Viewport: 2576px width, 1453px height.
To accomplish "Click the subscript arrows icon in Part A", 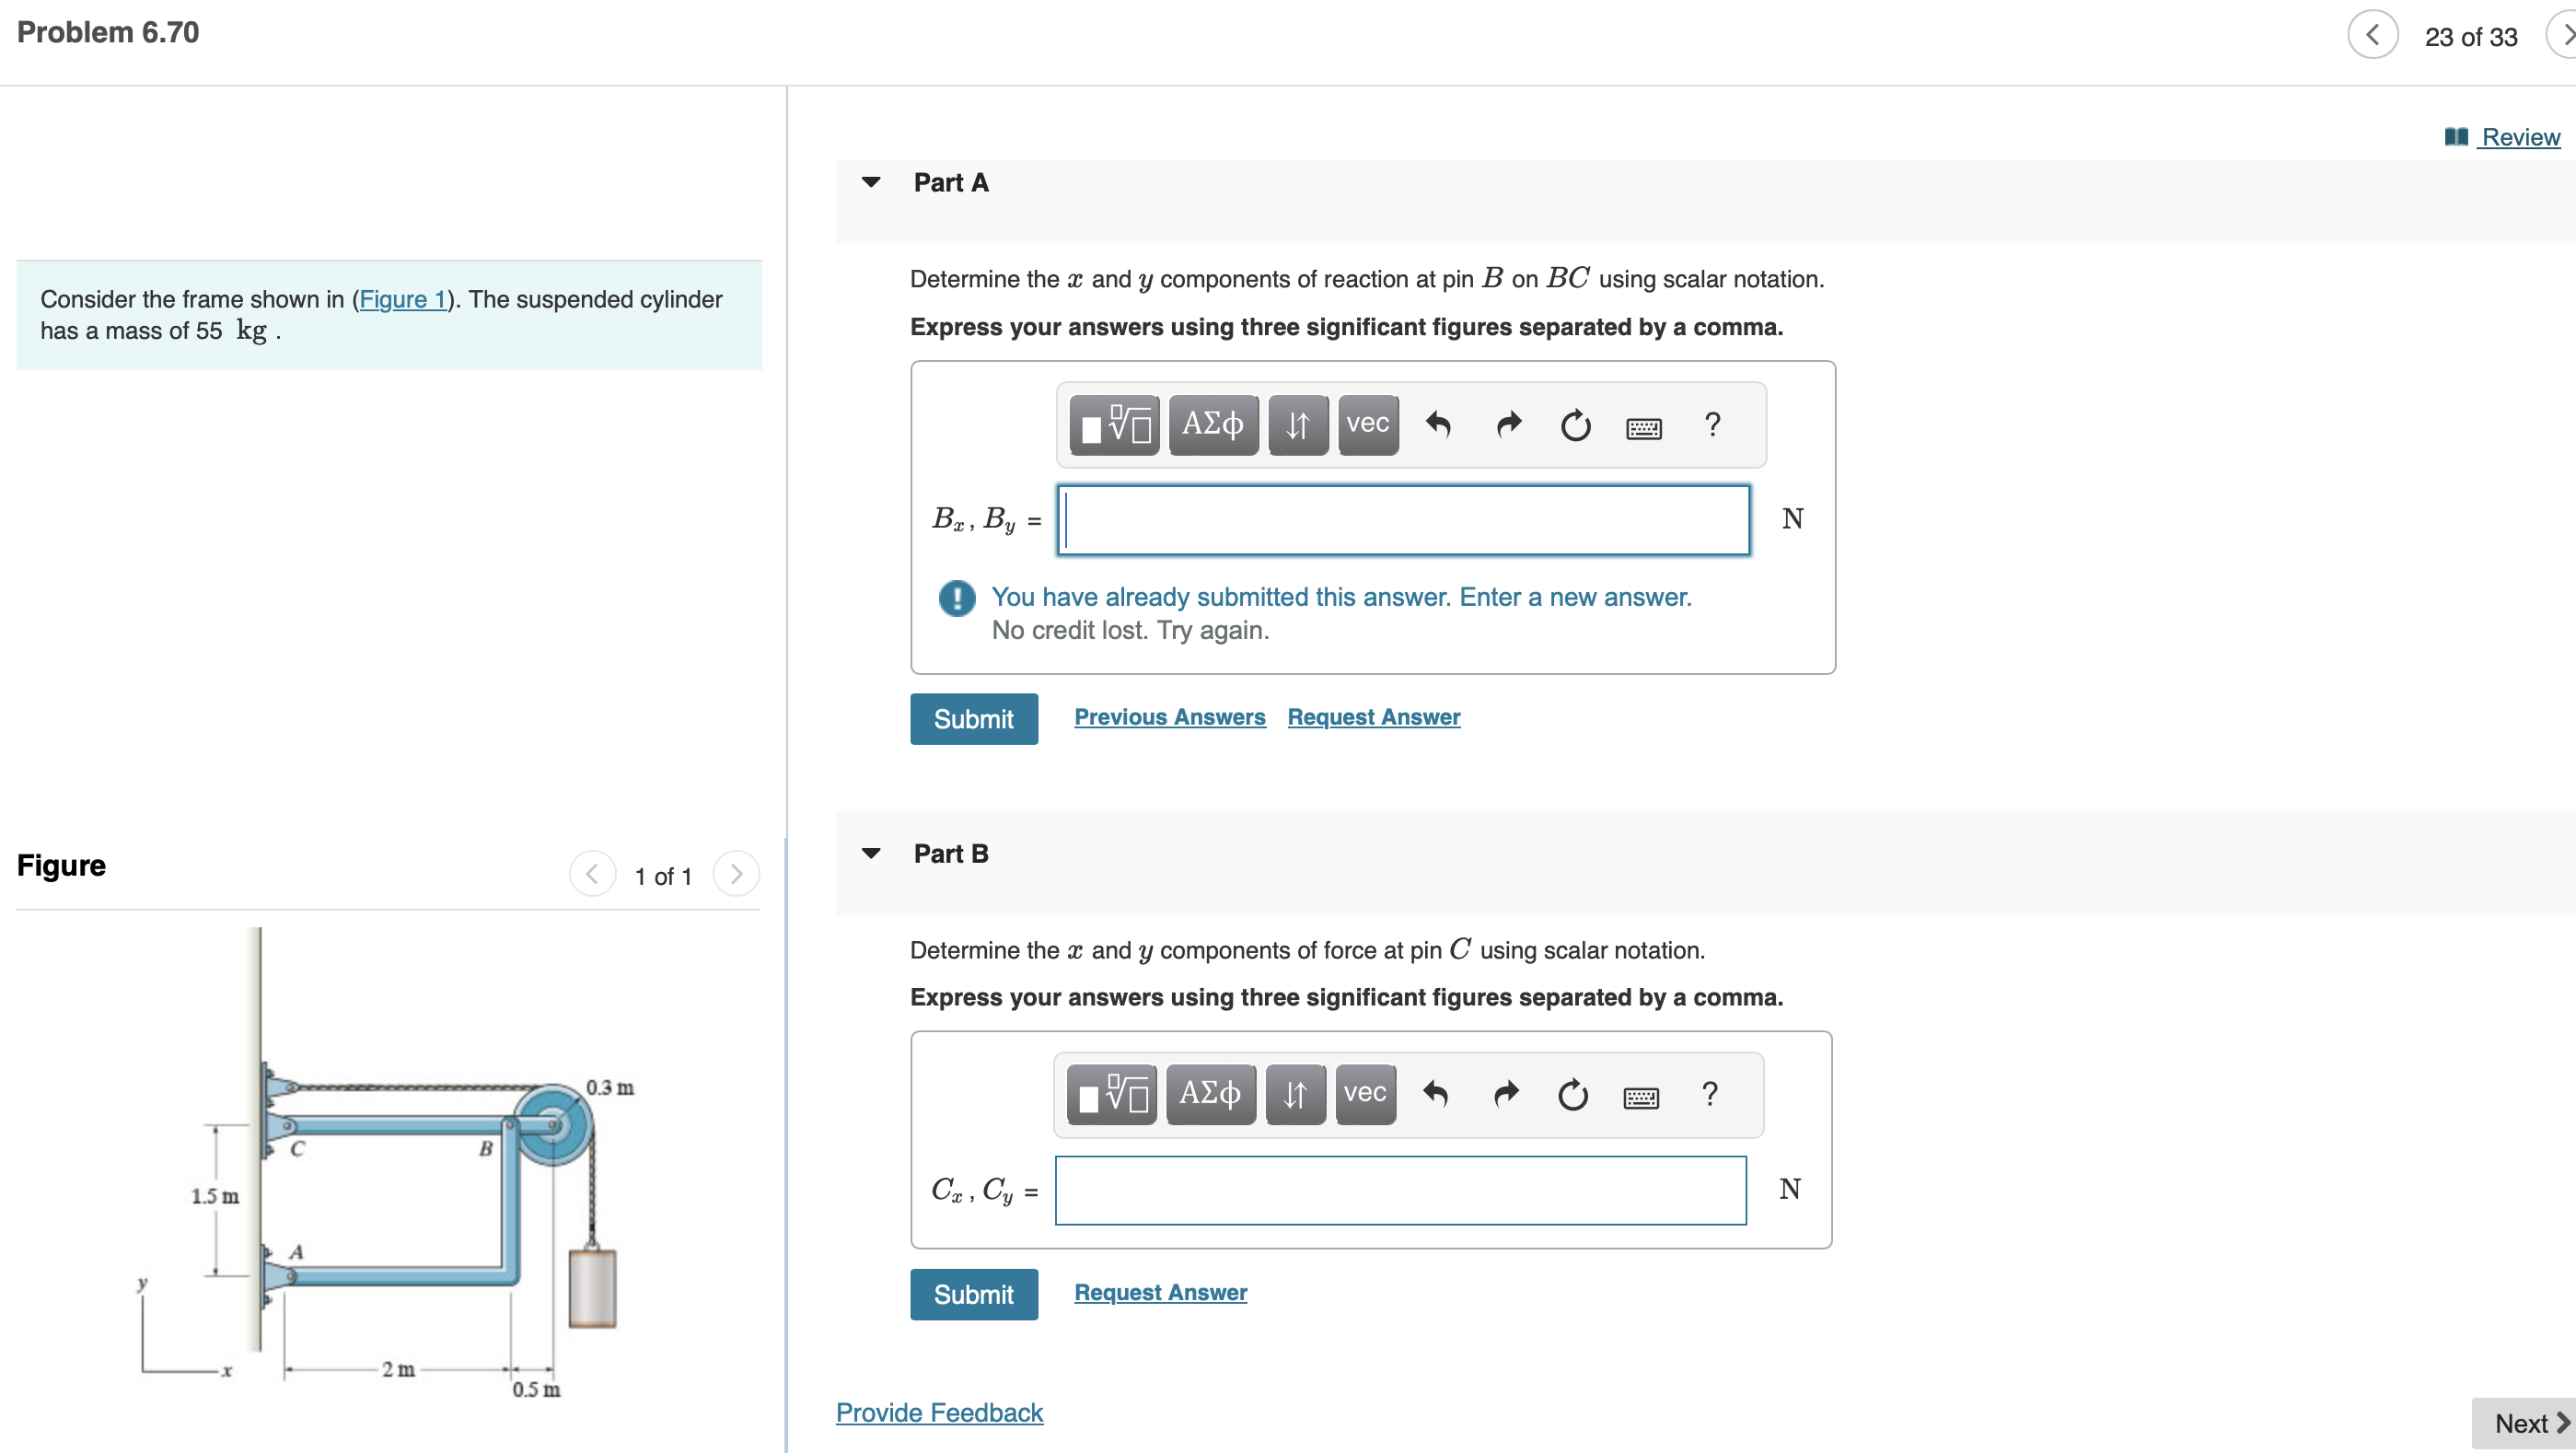I will (x=1297, y=425).
